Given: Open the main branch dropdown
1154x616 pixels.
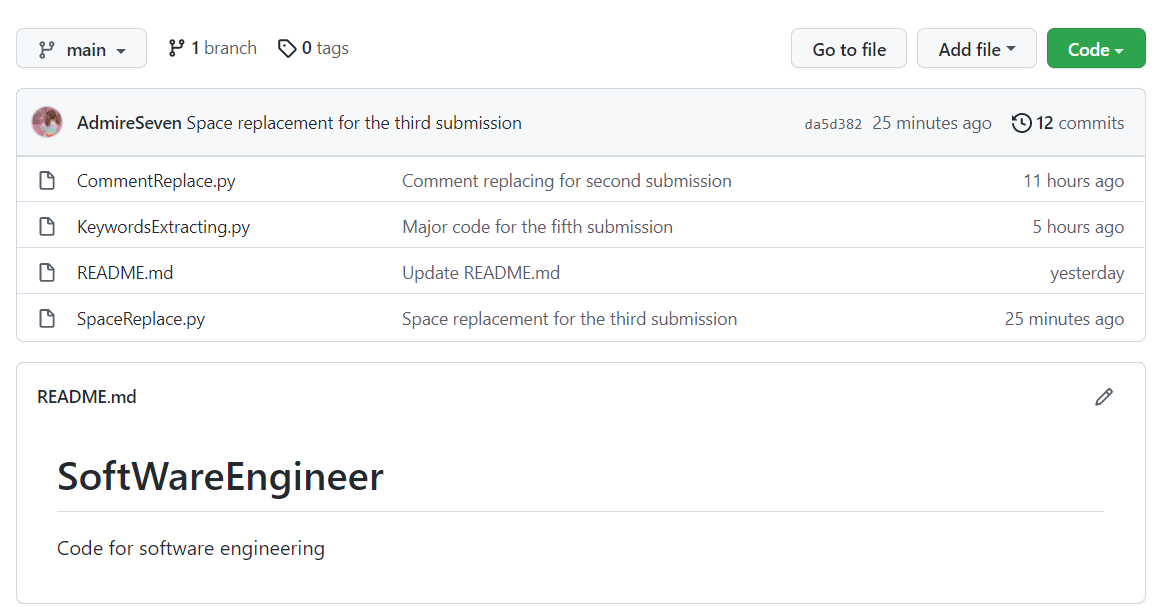Looking at the screenshot, I should pos(81,49).
